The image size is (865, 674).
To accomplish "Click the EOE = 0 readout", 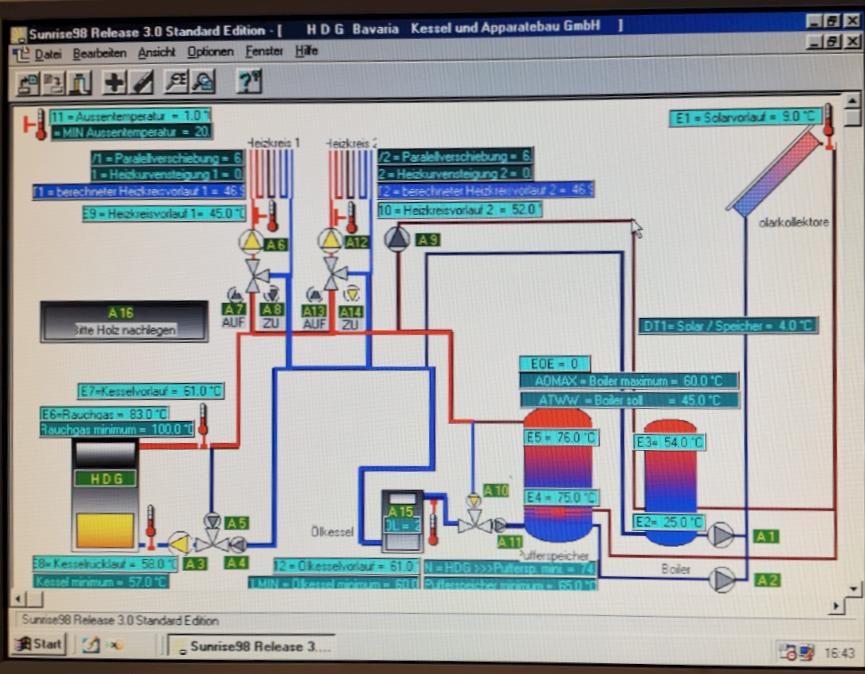I will pos(554,364).
